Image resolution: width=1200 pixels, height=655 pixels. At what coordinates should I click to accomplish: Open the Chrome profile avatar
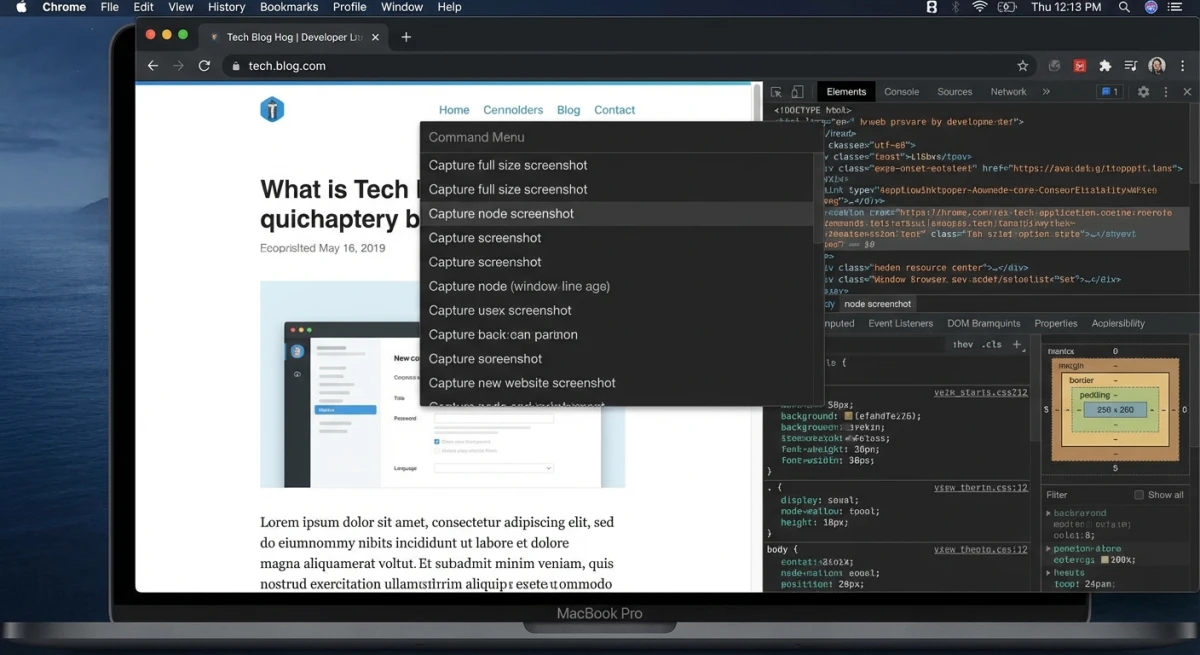1157,66
